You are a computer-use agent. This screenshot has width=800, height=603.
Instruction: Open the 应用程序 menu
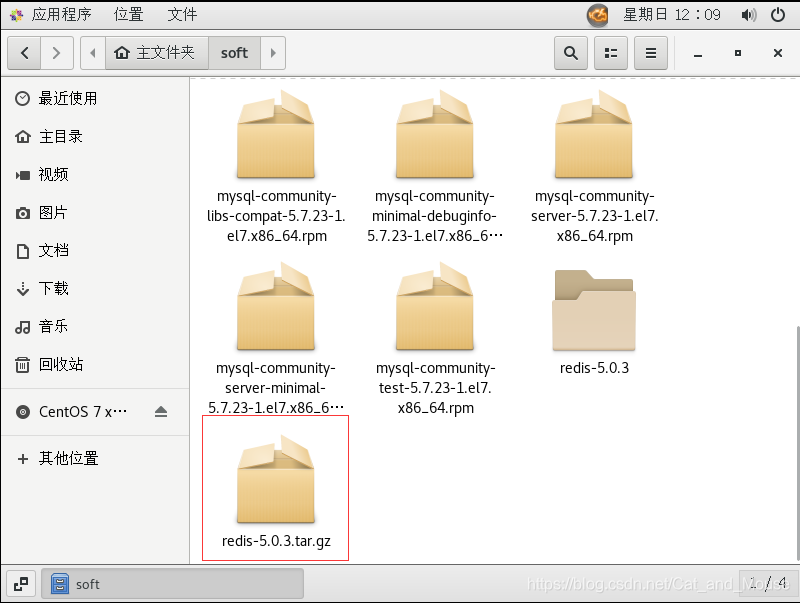coord(61,14)
